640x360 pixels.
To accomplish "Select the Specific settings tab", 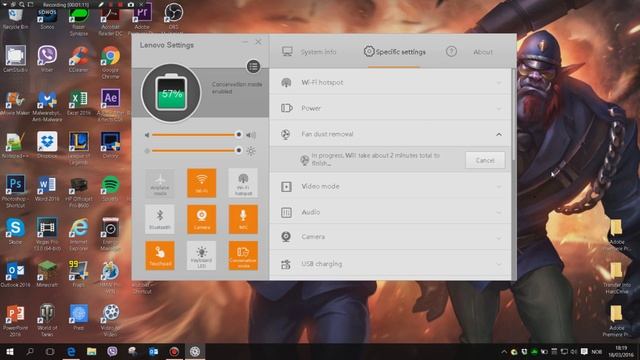I will click(x=394, y=52).
